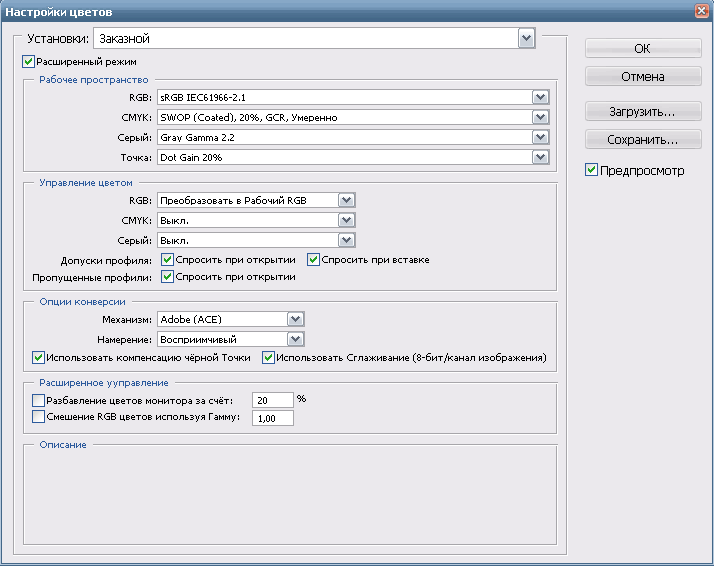Open the Gray Gamma 2.2 dropdown
This screenshot has width=714, height=566.
[x=353, y=138]
